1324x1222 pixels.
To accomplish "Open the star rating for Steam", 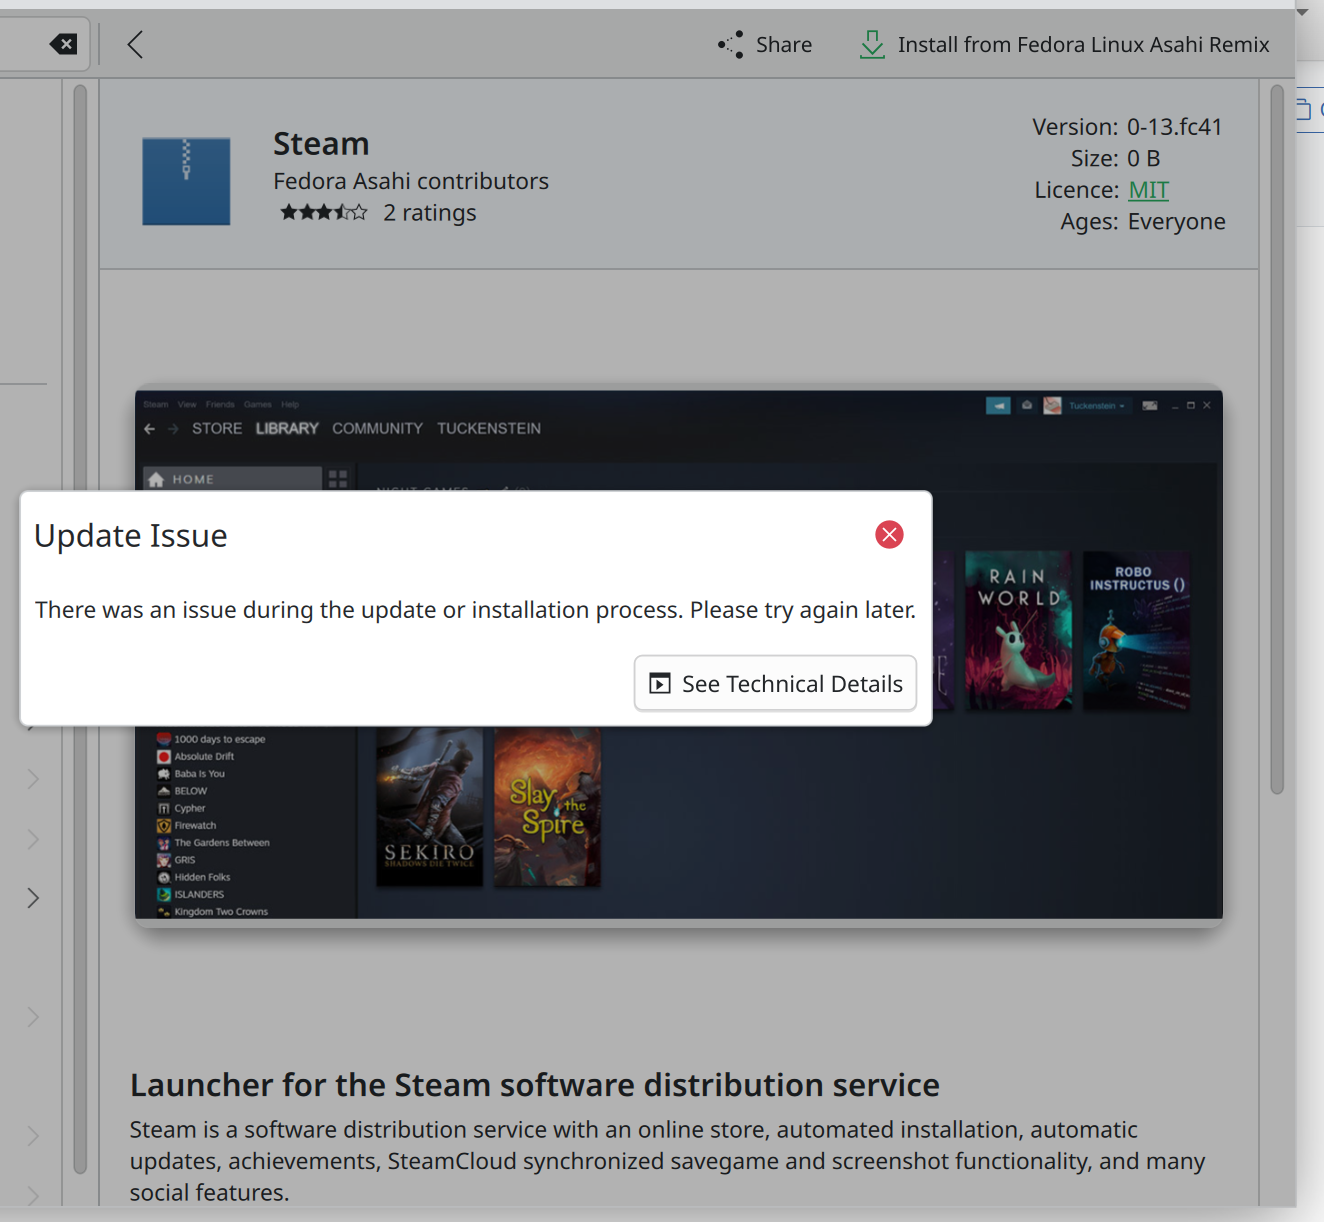I will pos(324,212).
